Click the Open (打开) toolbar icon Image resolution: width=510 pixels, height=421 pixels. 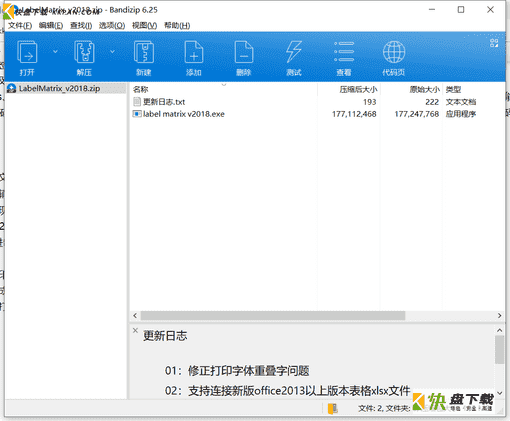(27, 52)
